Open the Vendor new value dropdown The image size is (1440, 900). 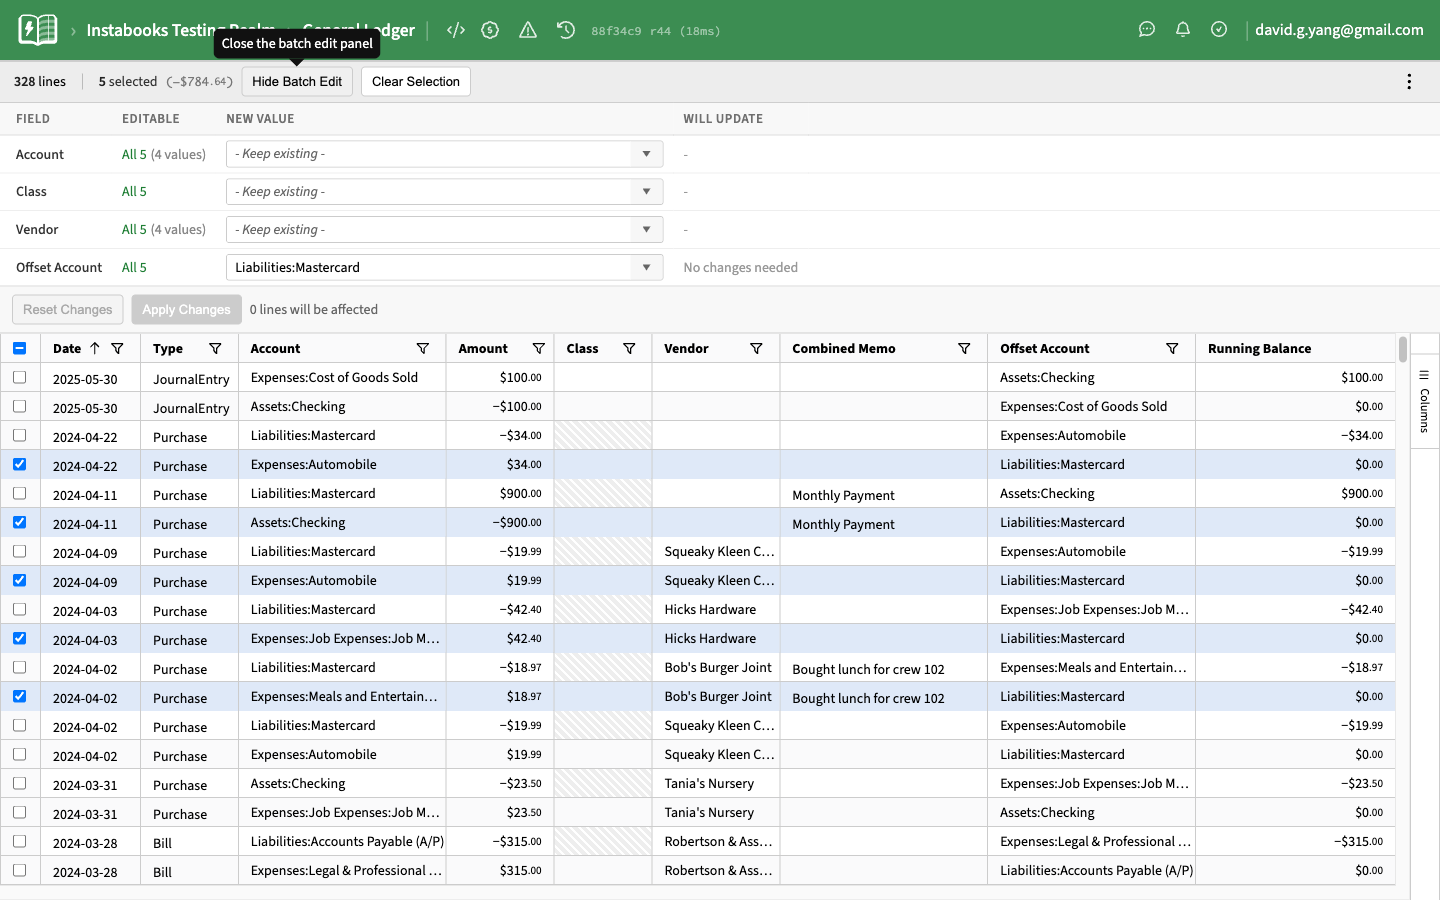(444, 229)
